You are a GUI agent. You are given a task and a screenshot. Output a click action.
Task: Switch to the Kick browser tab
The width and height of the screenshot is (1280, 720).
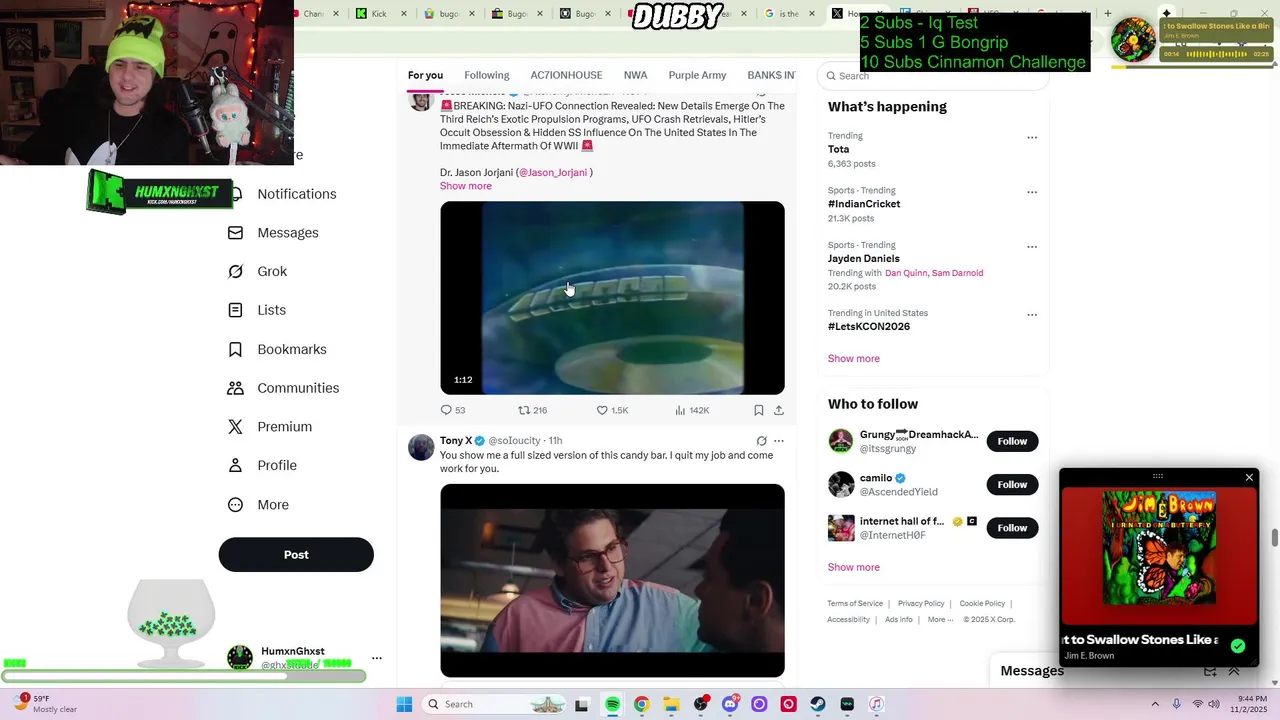pos(380,14)
